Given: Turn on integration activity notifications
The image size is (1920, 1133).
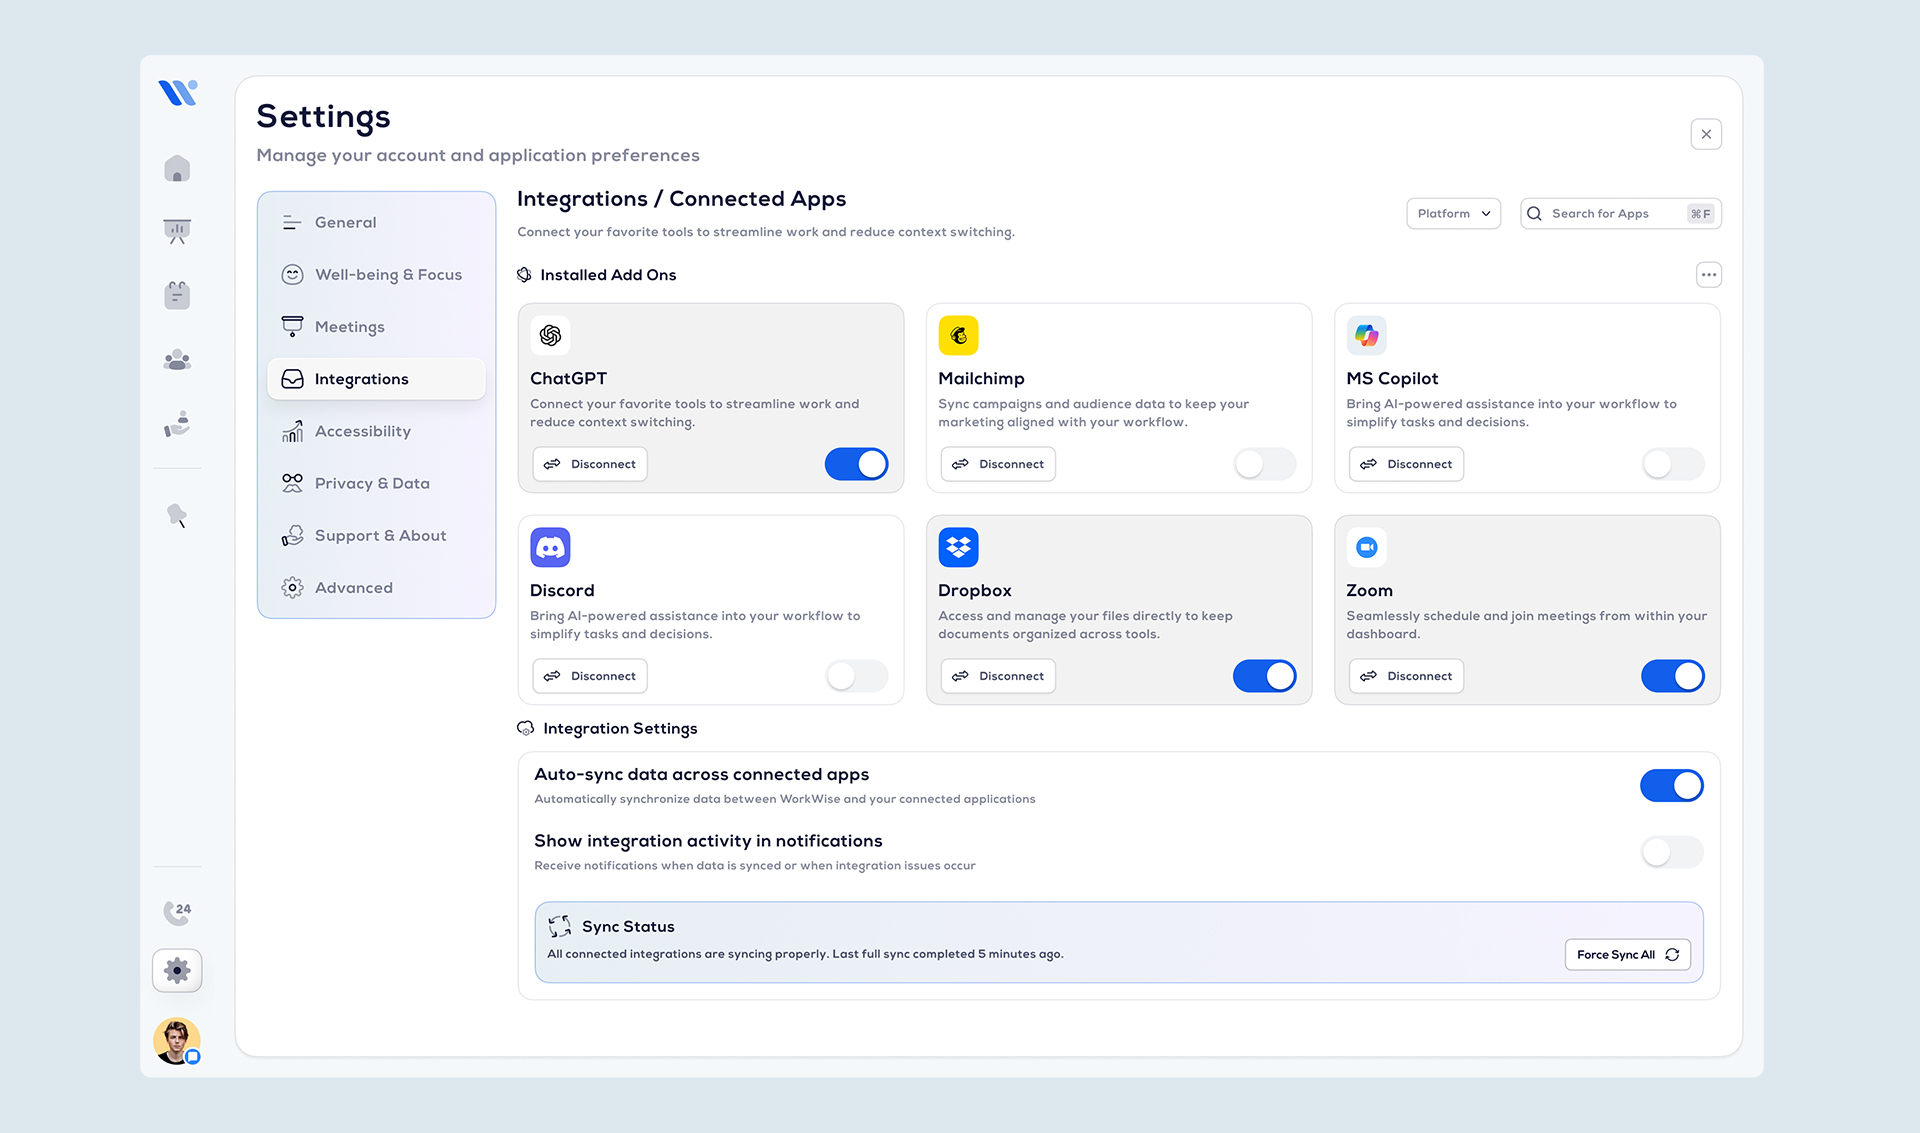Looking at the screenshot, I should pyautogui.click(x=1671, y=852).
